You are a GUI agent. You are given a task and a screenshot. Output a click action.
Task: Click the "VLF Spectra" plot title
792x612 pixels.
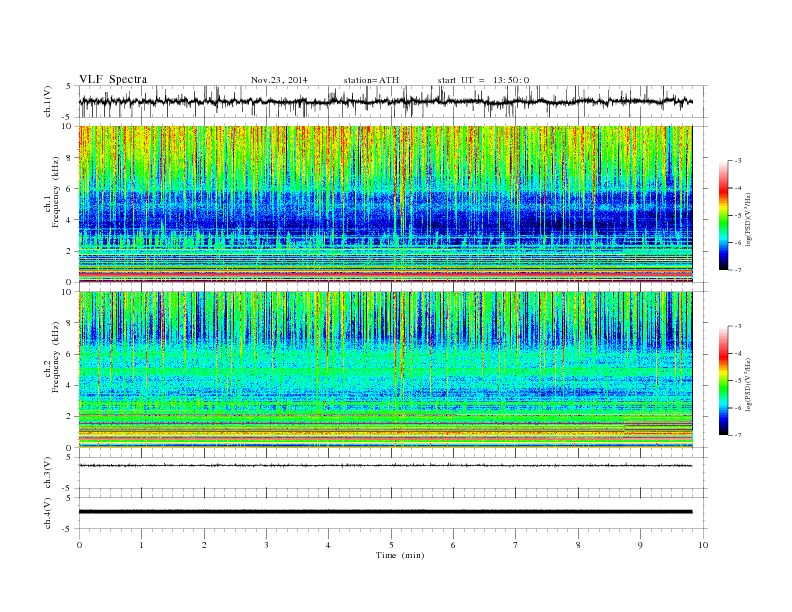tap(113, 79)
